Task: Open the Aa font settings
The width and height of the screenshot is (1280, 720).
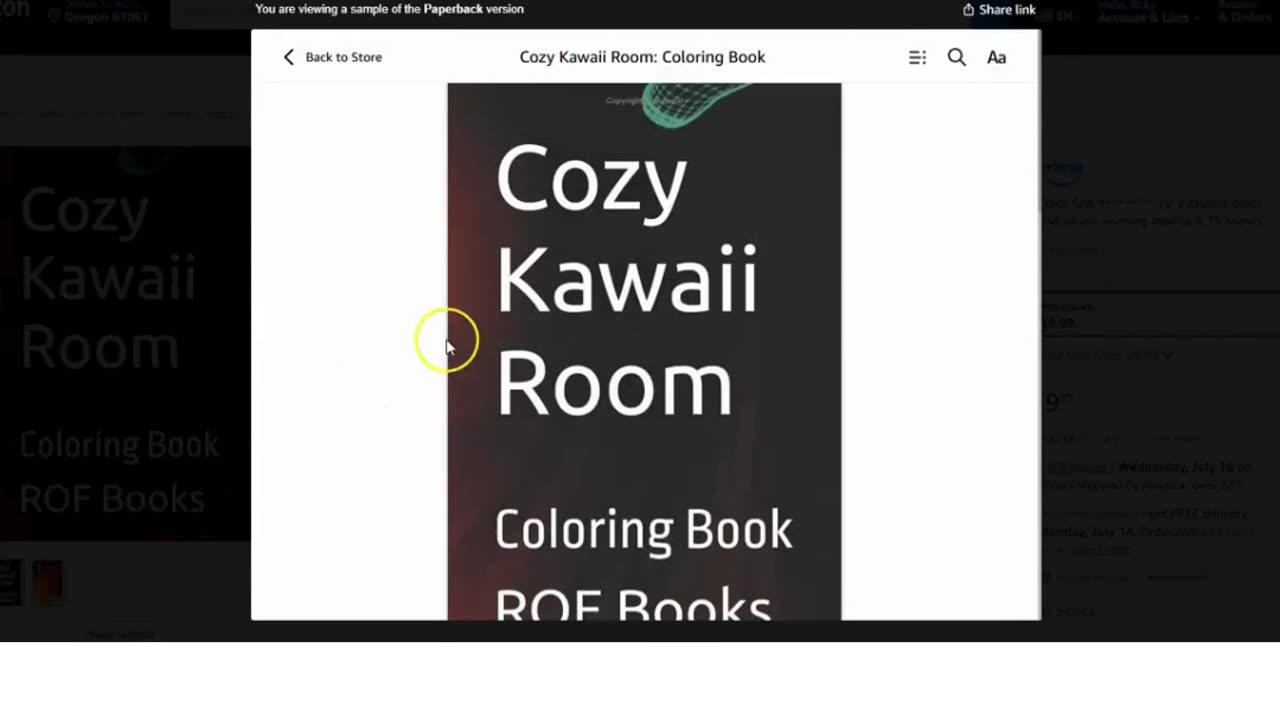Action: [996, 57]
